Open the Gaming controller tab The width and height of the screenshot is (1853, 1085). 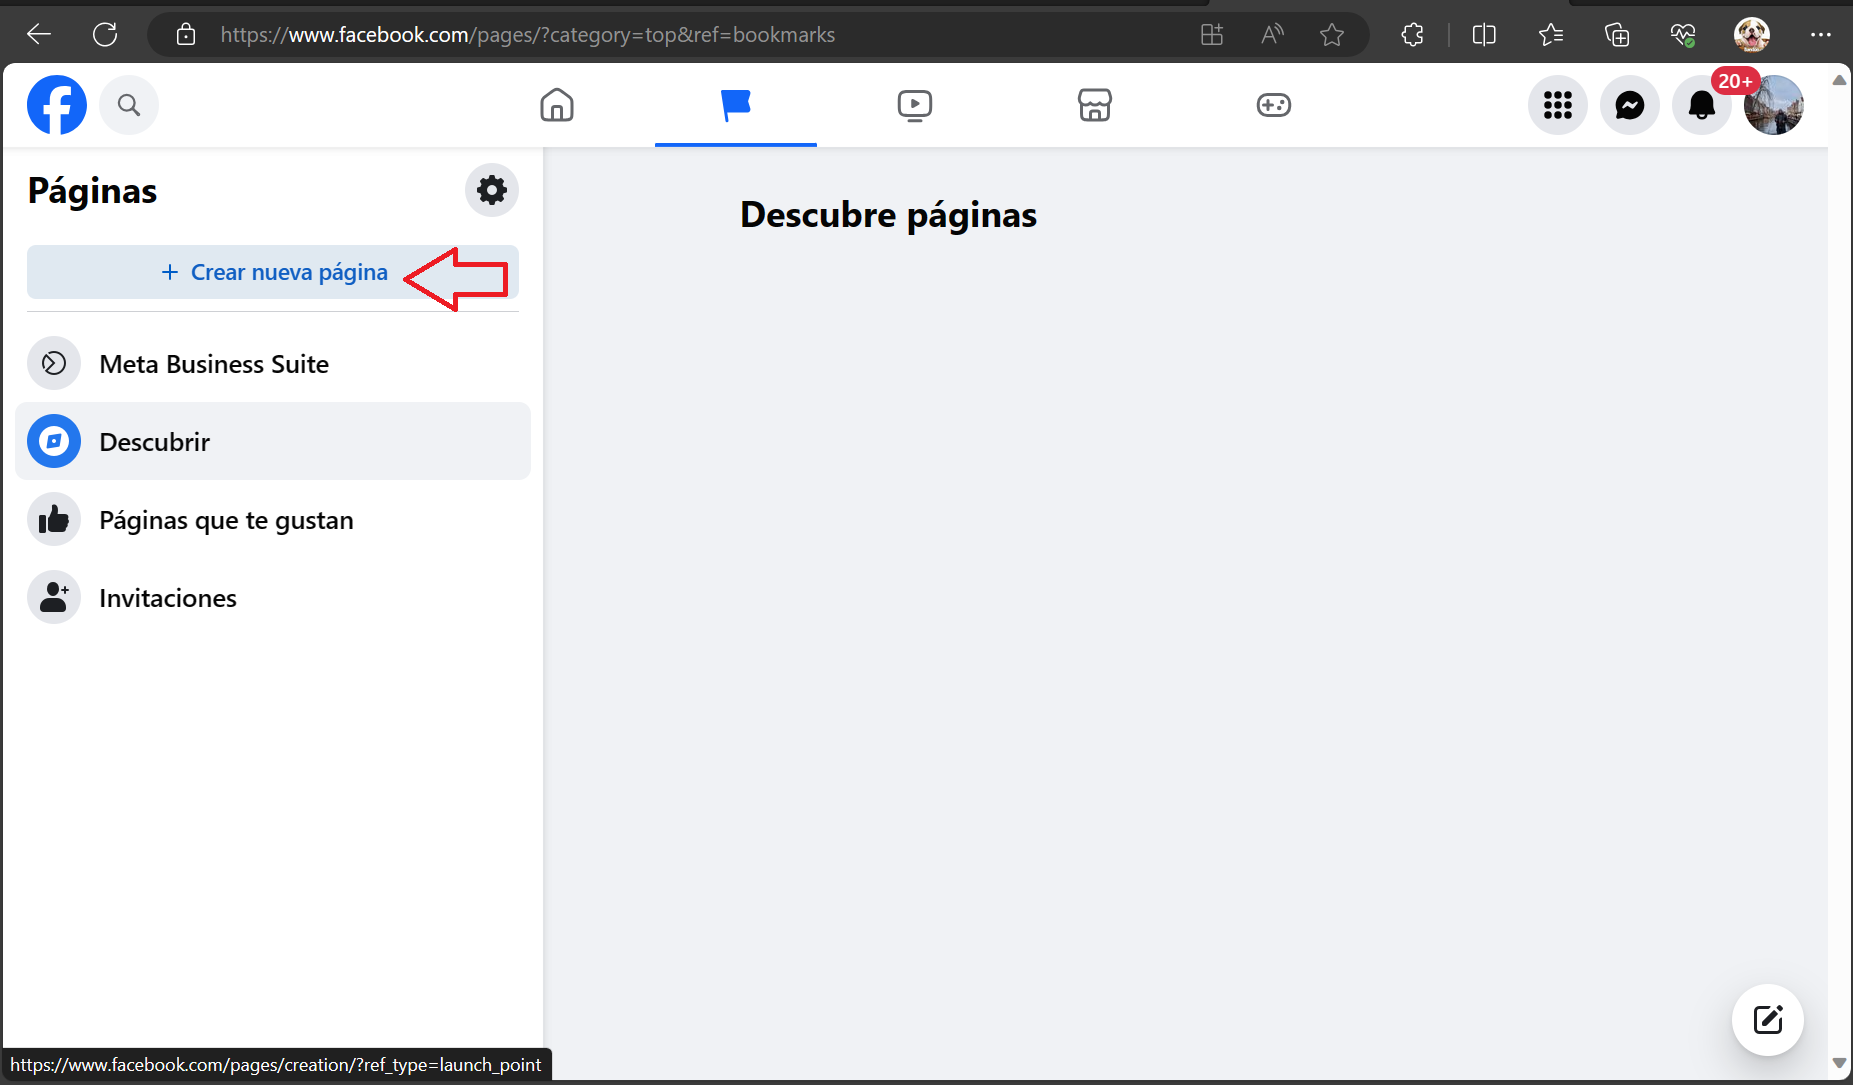tap(1273, 105)
